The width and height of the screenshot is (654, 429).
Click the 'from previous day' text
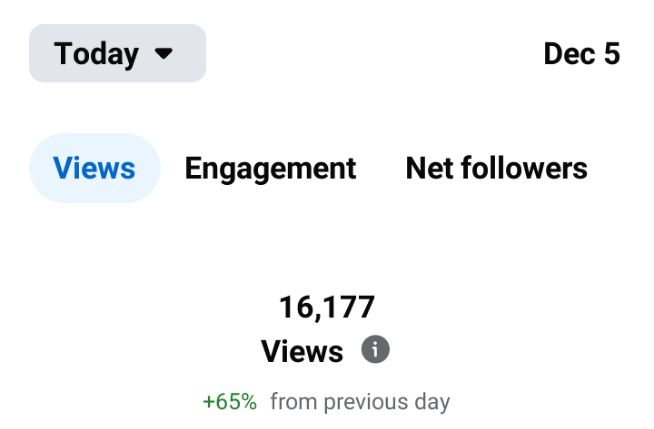point(360,402)
